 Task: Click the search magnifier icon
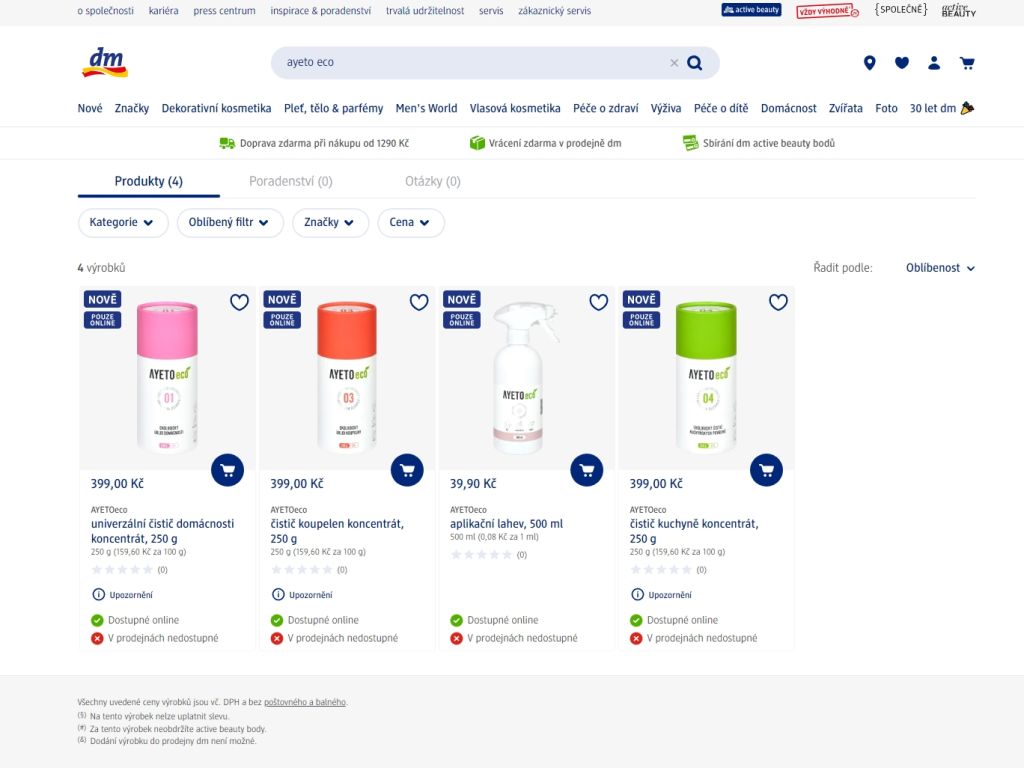tap(695, 63)
